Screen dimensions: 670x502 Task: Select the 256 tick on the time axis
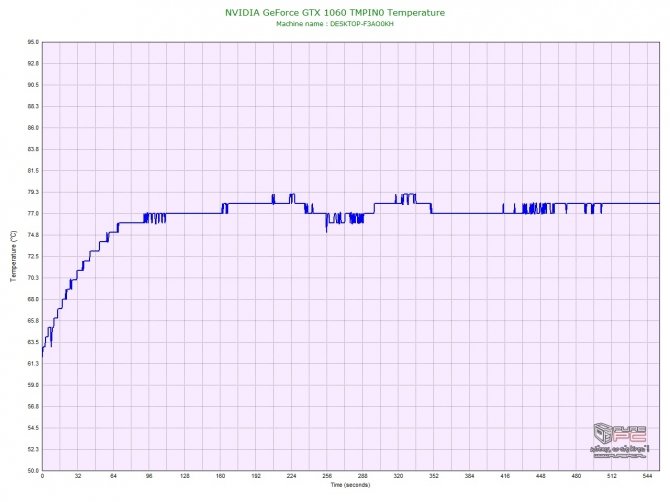point(327,476)
